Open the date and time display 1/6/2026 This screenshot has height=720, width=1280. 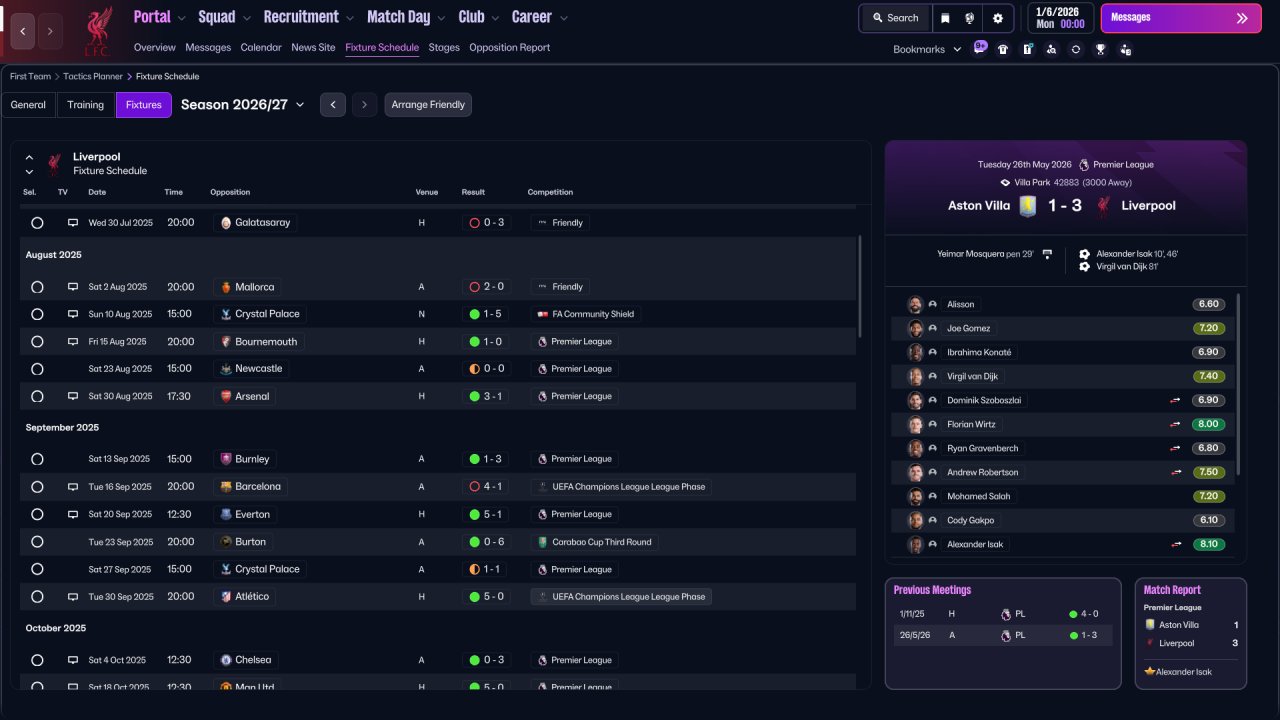tap(1060, 18)
